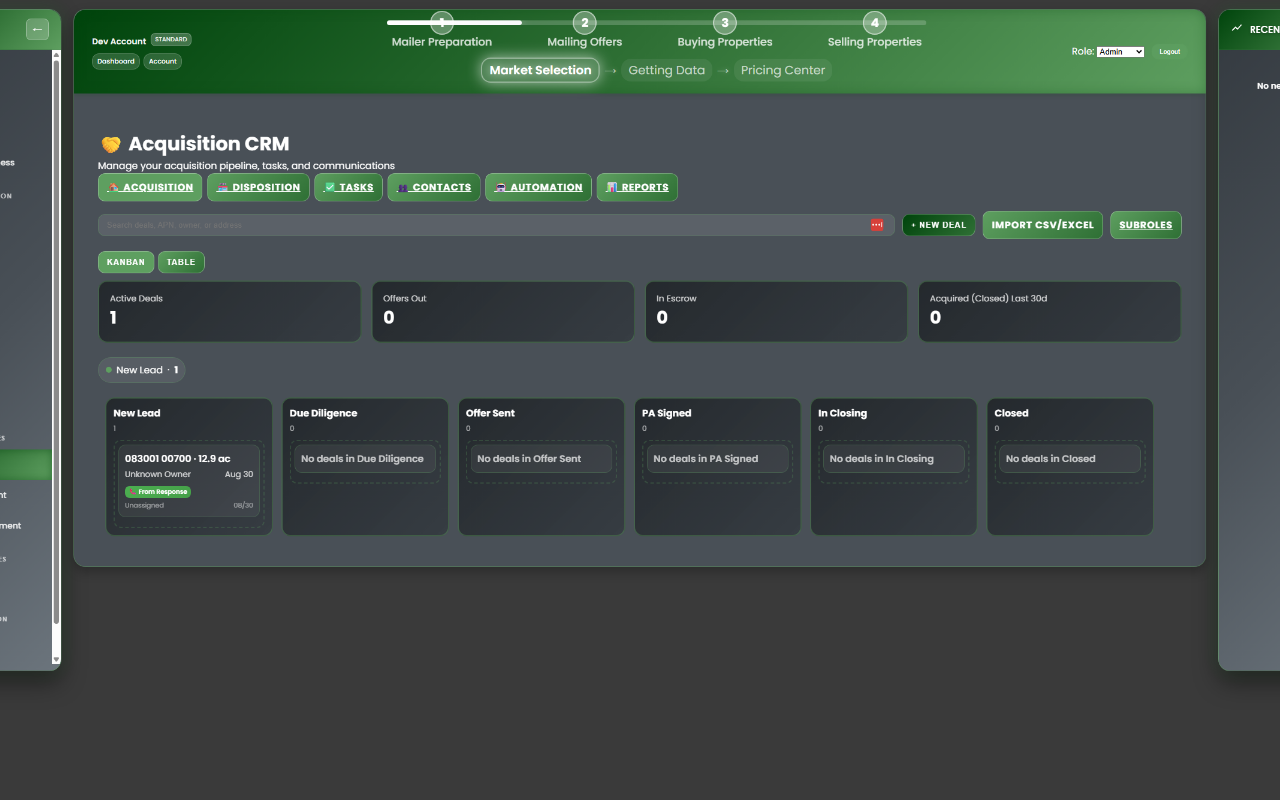Open the Role dropdown showing Admin

[1120, 51]
